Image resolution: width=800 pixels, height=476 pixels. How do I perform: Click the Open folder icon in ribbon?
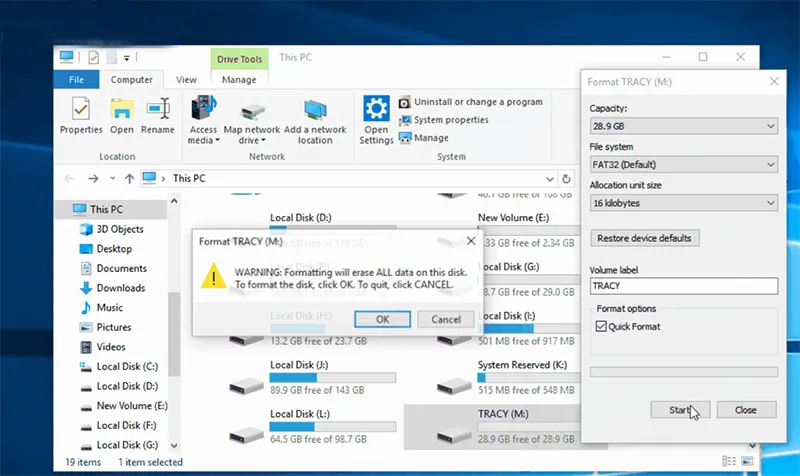(121, 109)
